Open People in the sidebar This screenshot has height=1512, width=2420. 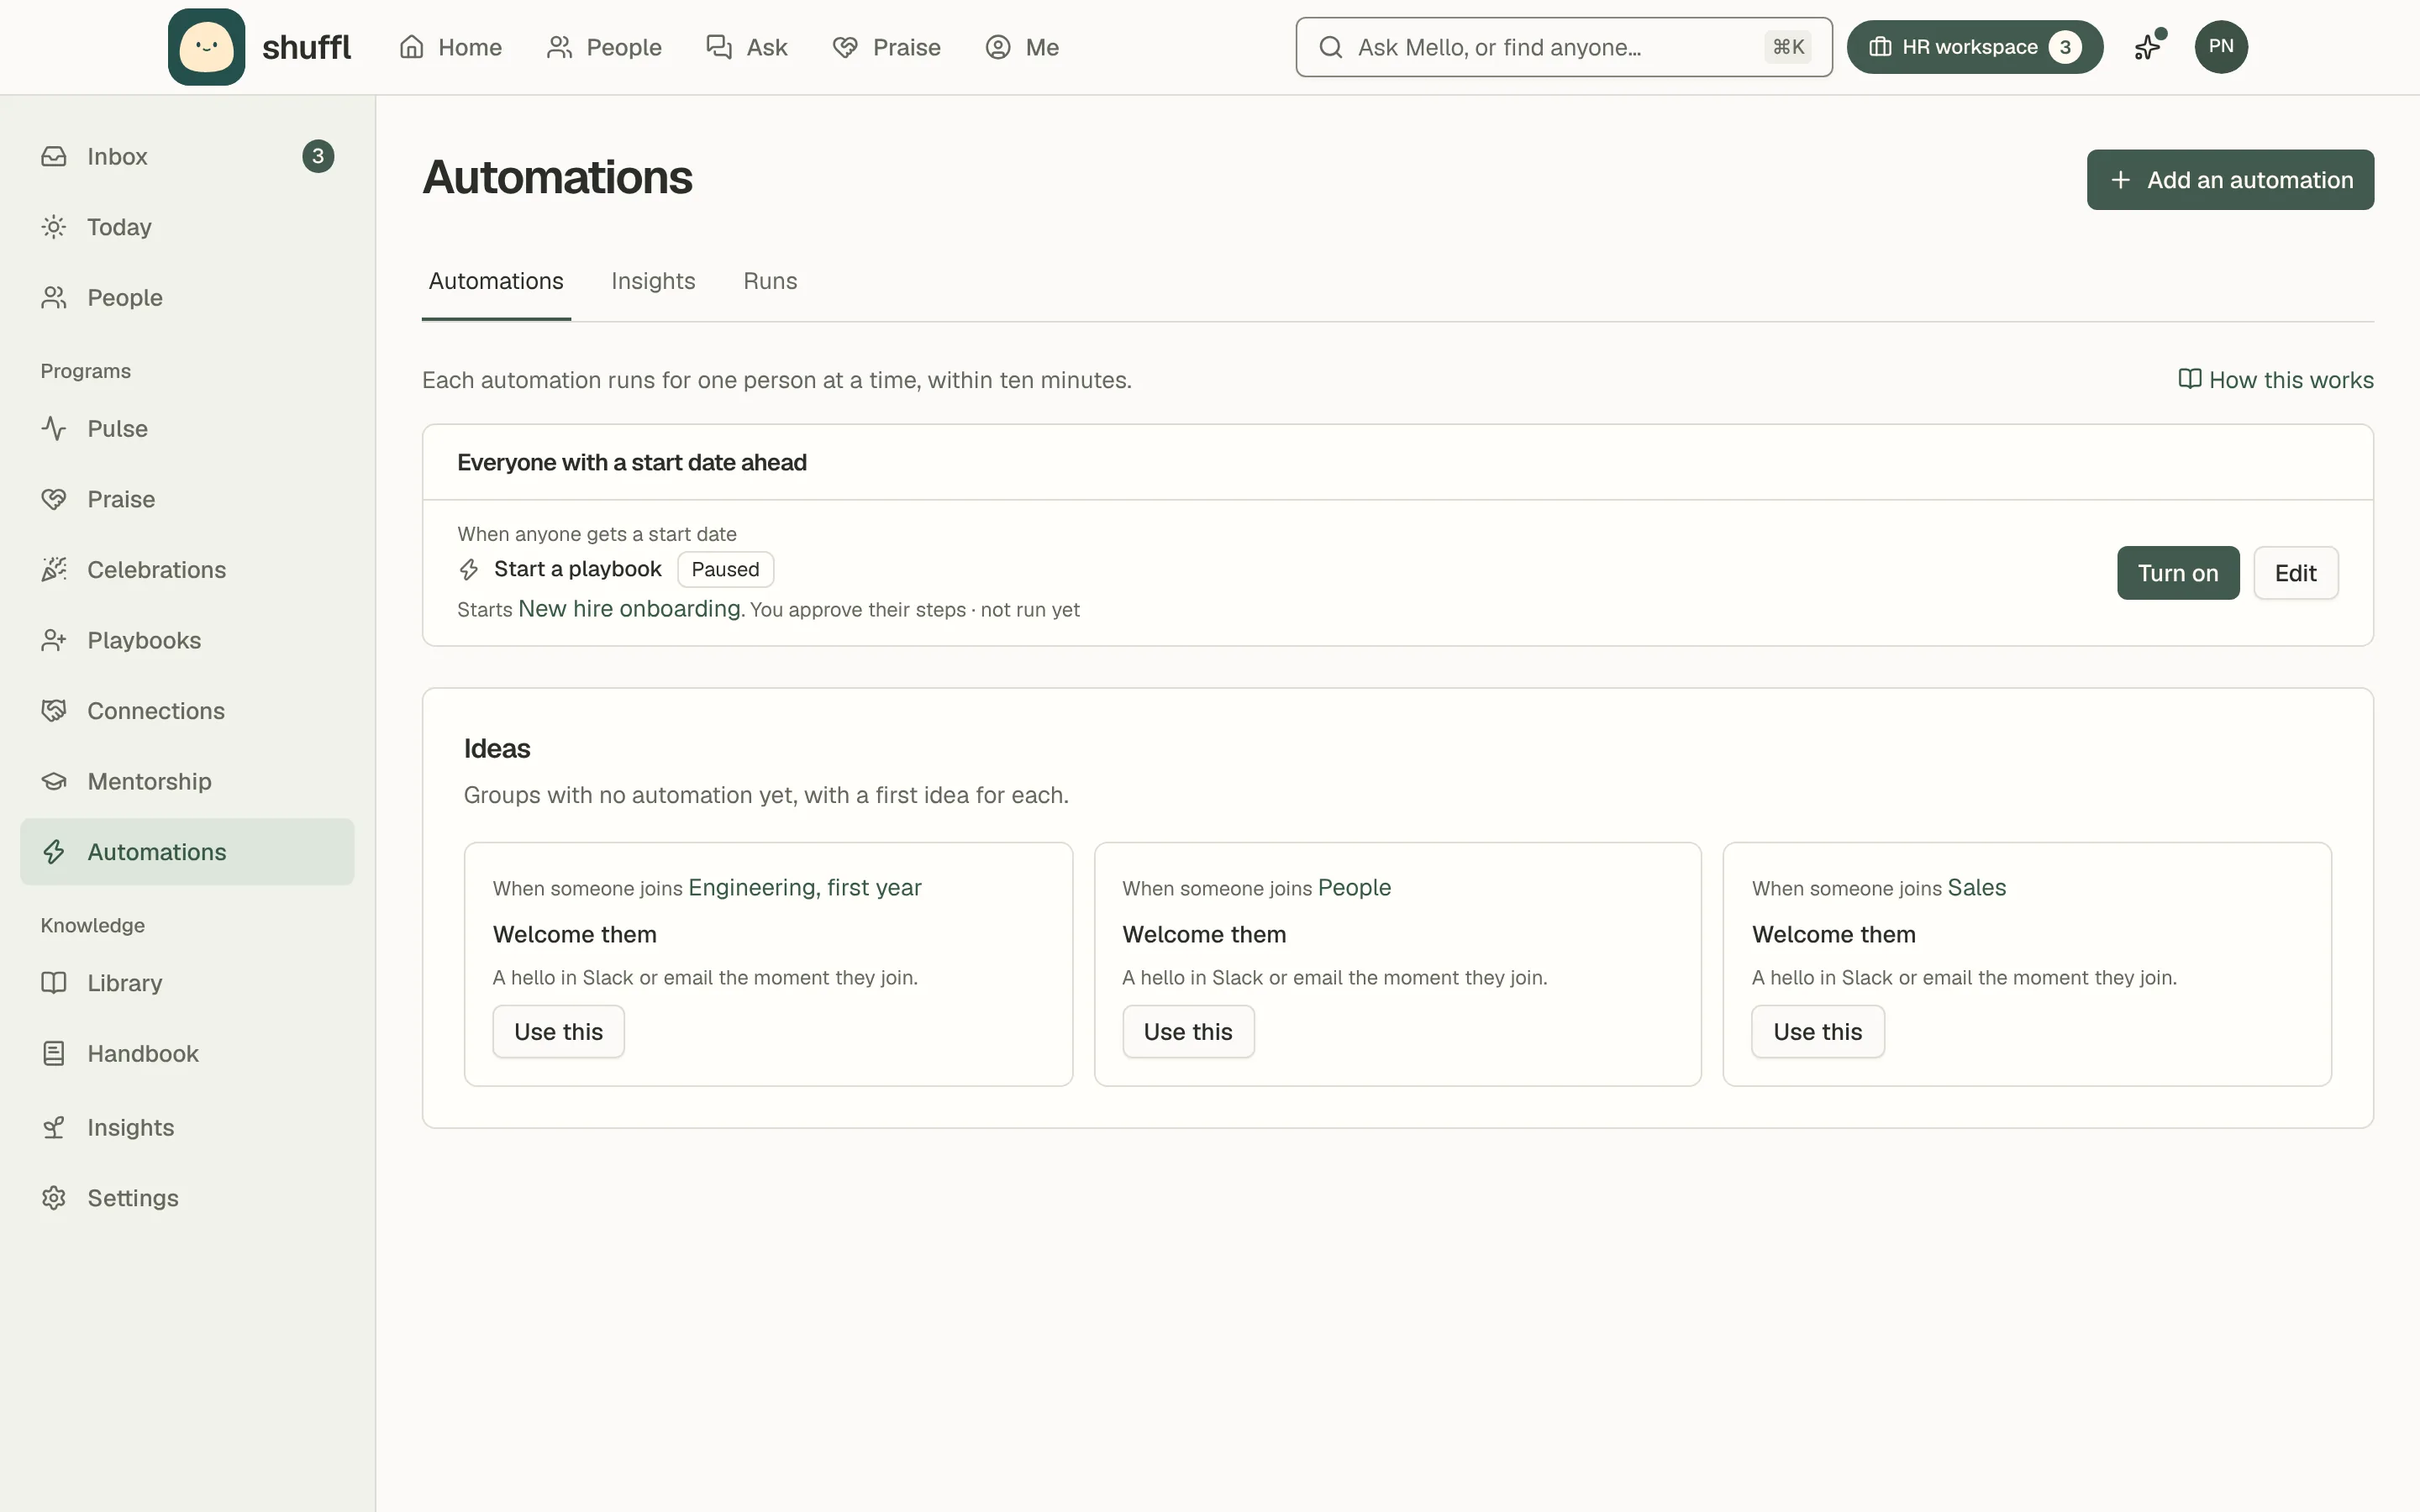pos(187,297)
